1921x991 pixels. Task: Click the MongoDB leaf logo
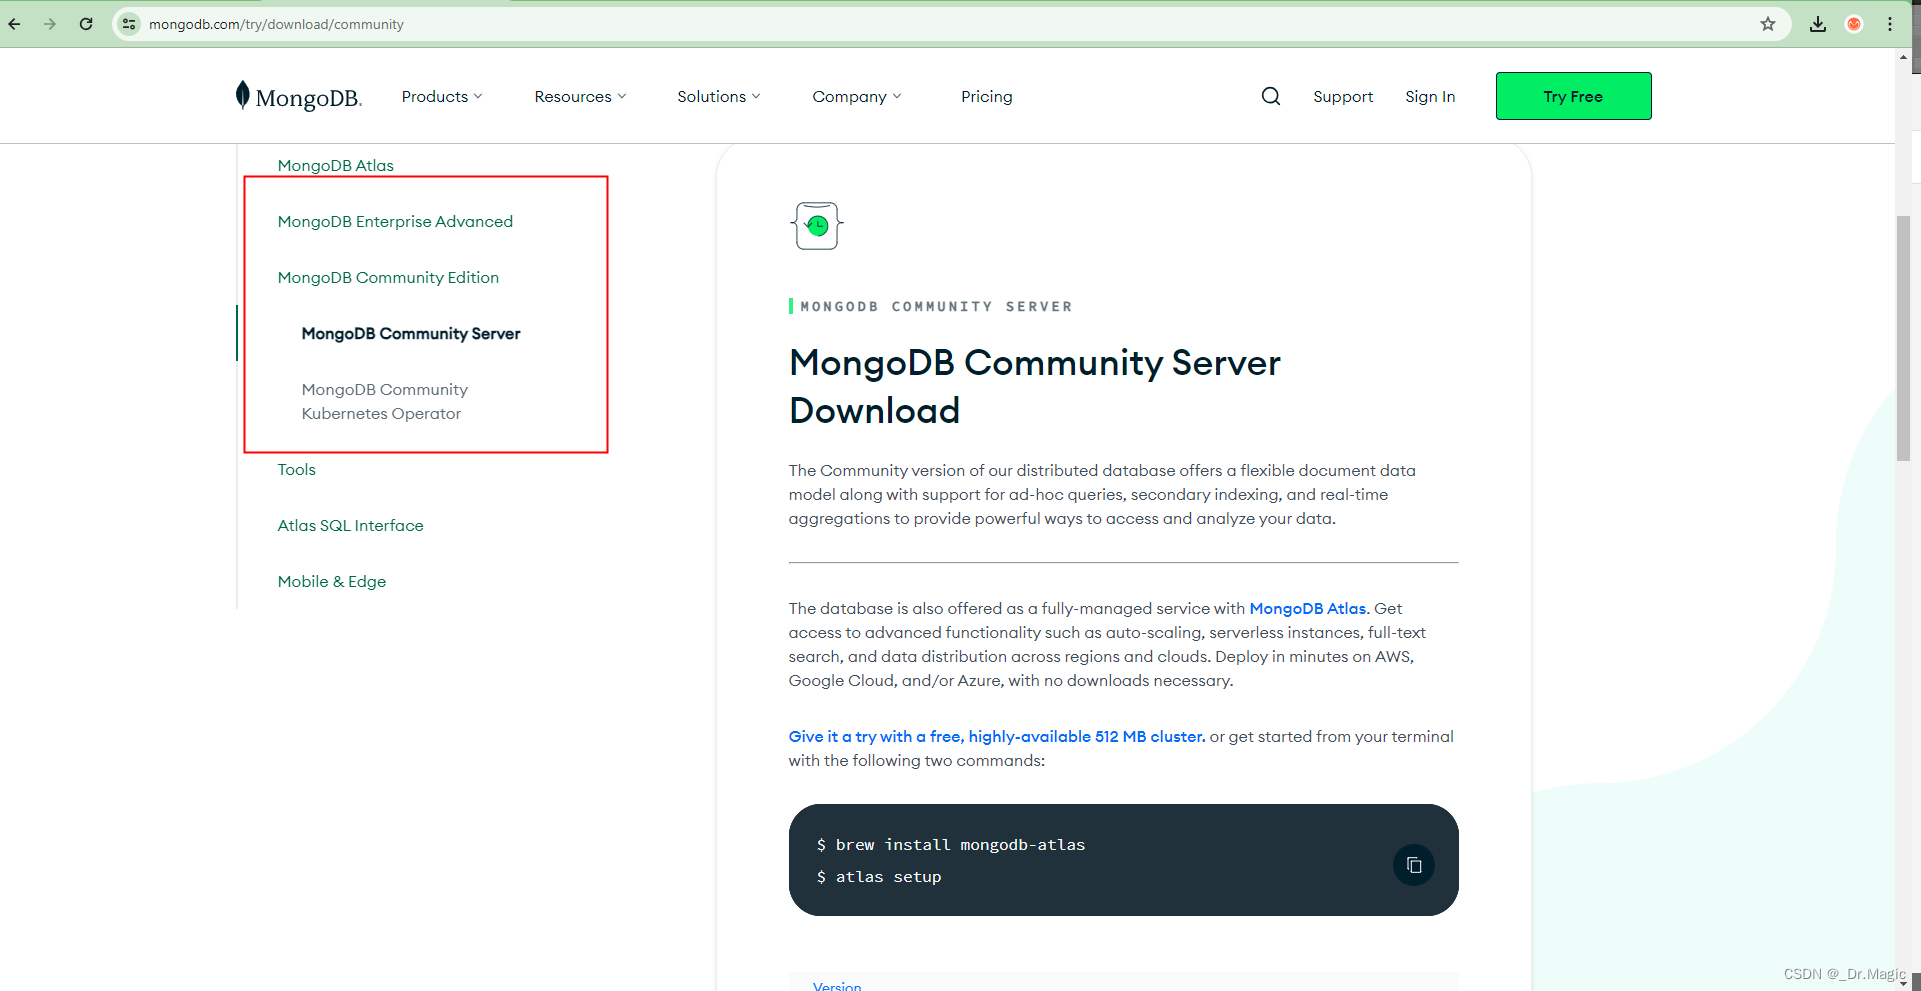coord(243,94)
